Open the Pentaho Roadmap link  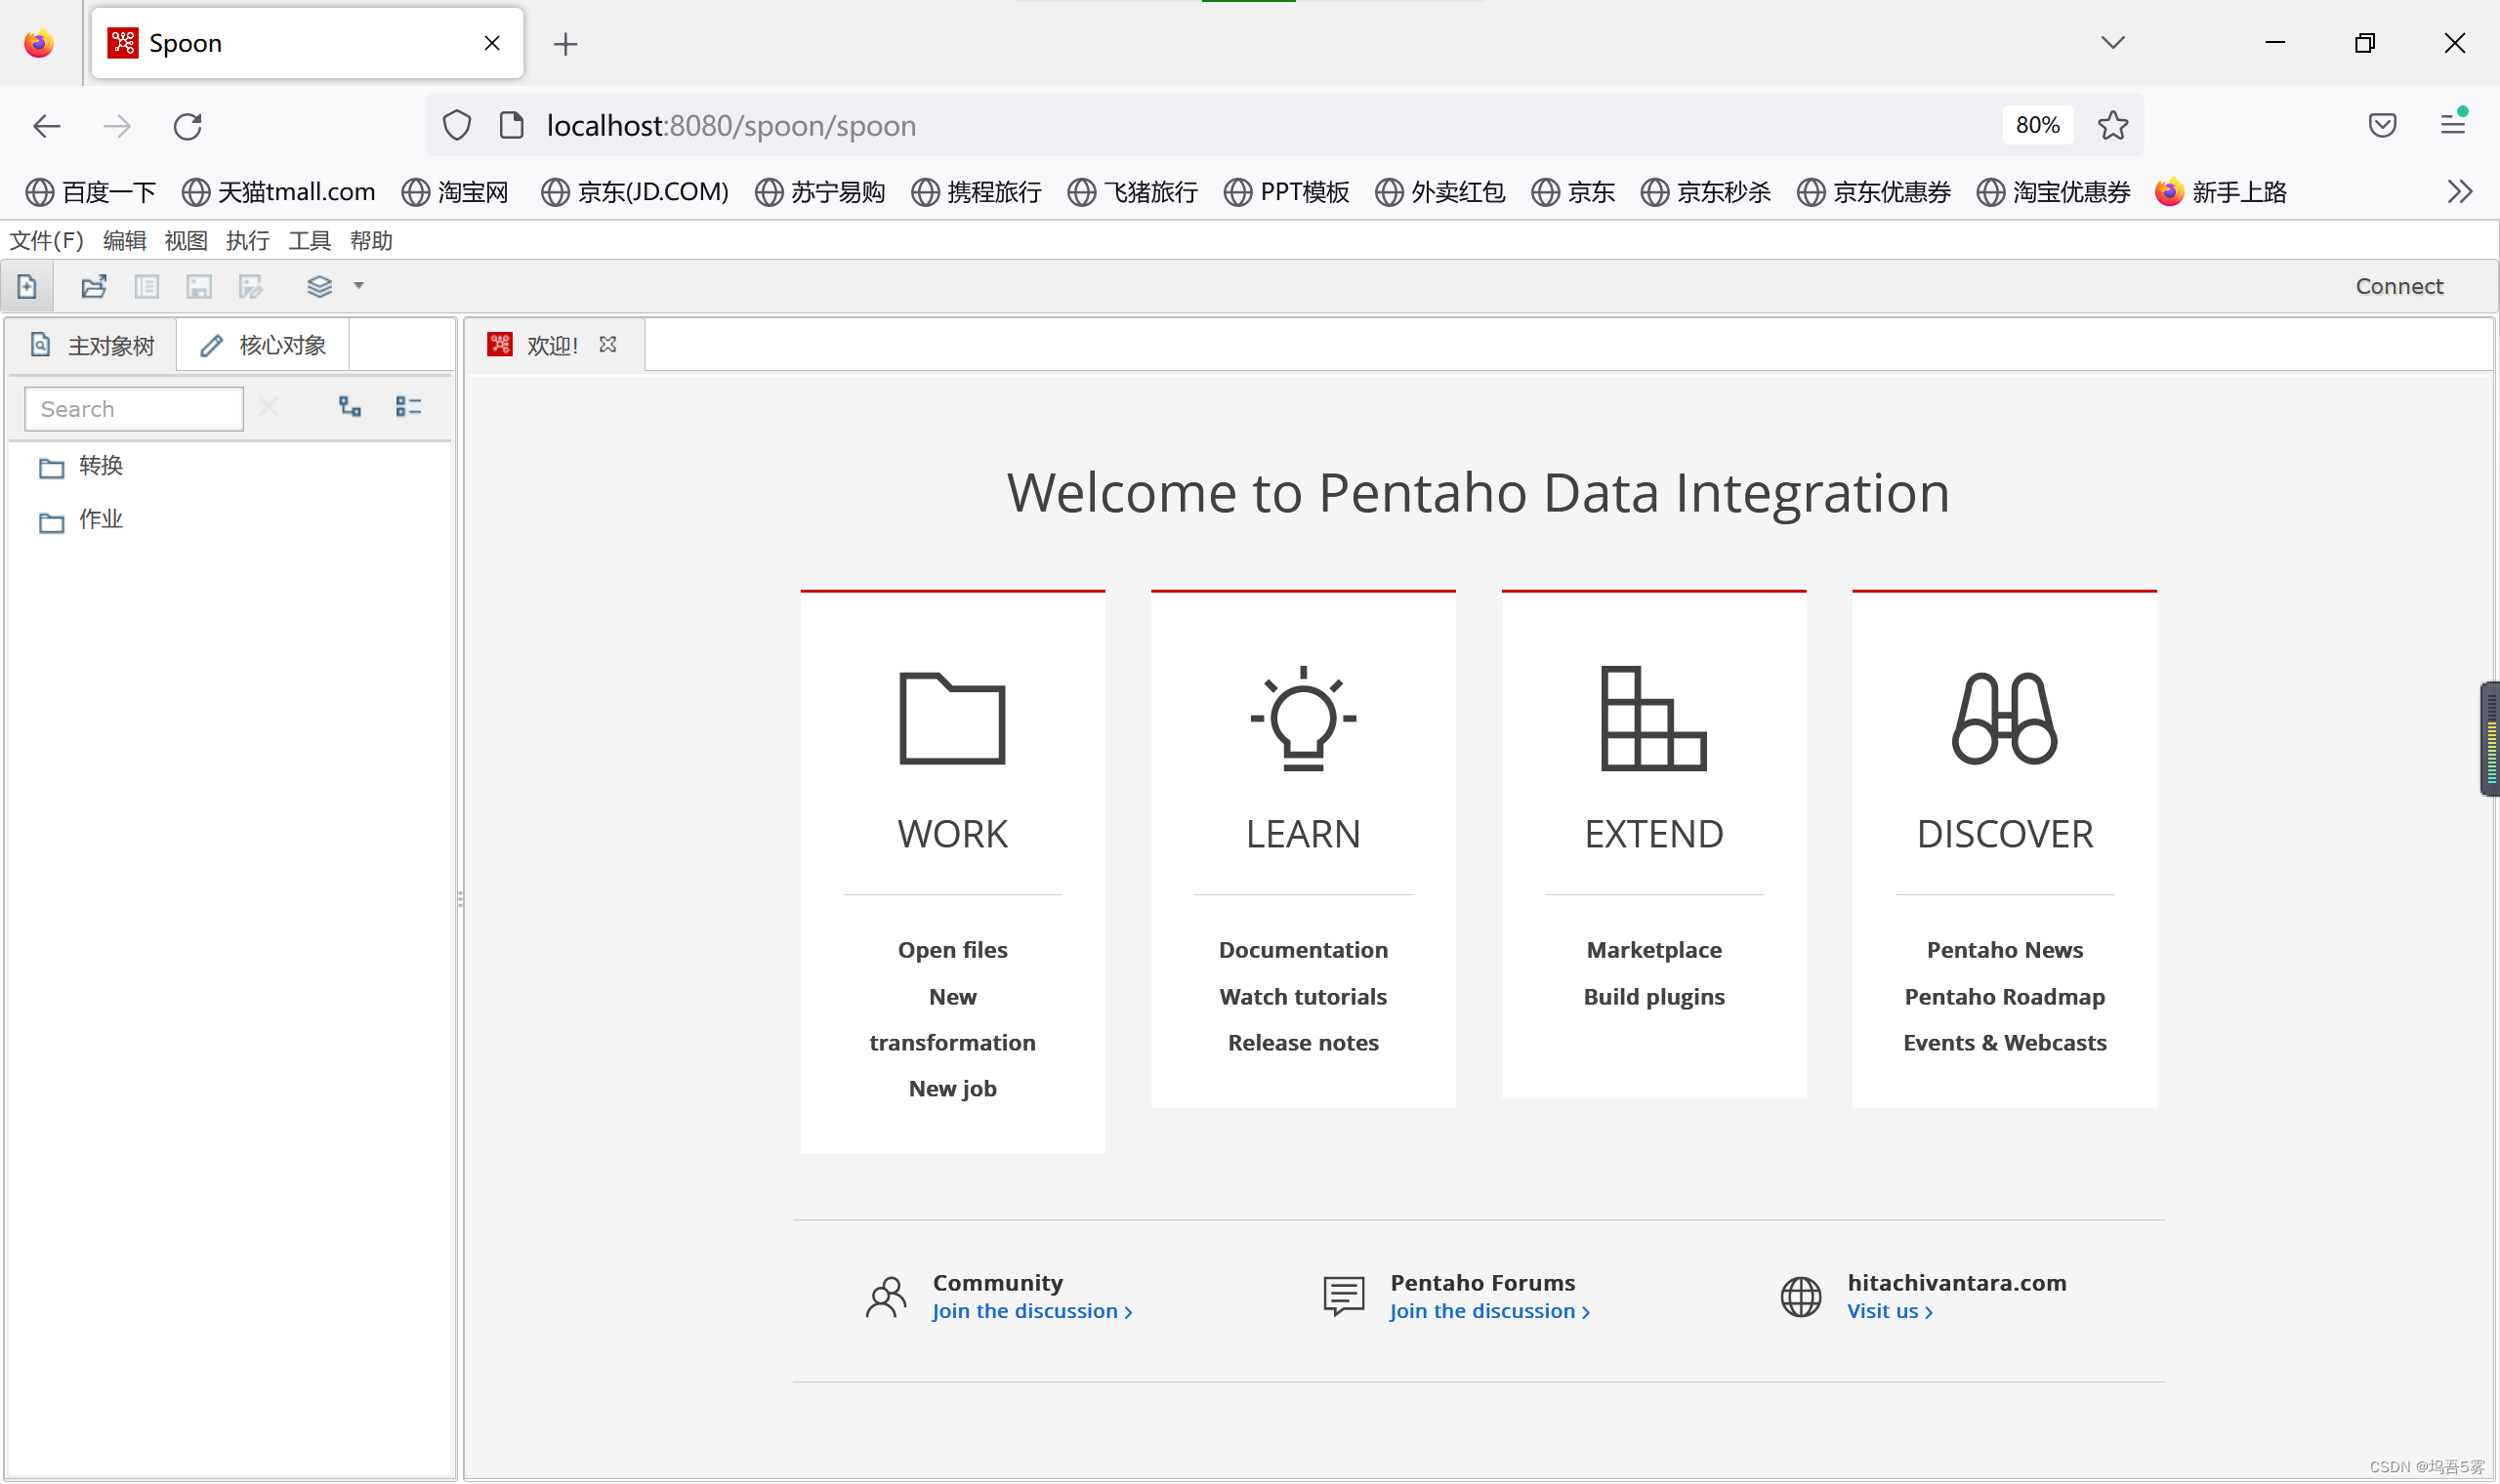[x=2005, y=997]
